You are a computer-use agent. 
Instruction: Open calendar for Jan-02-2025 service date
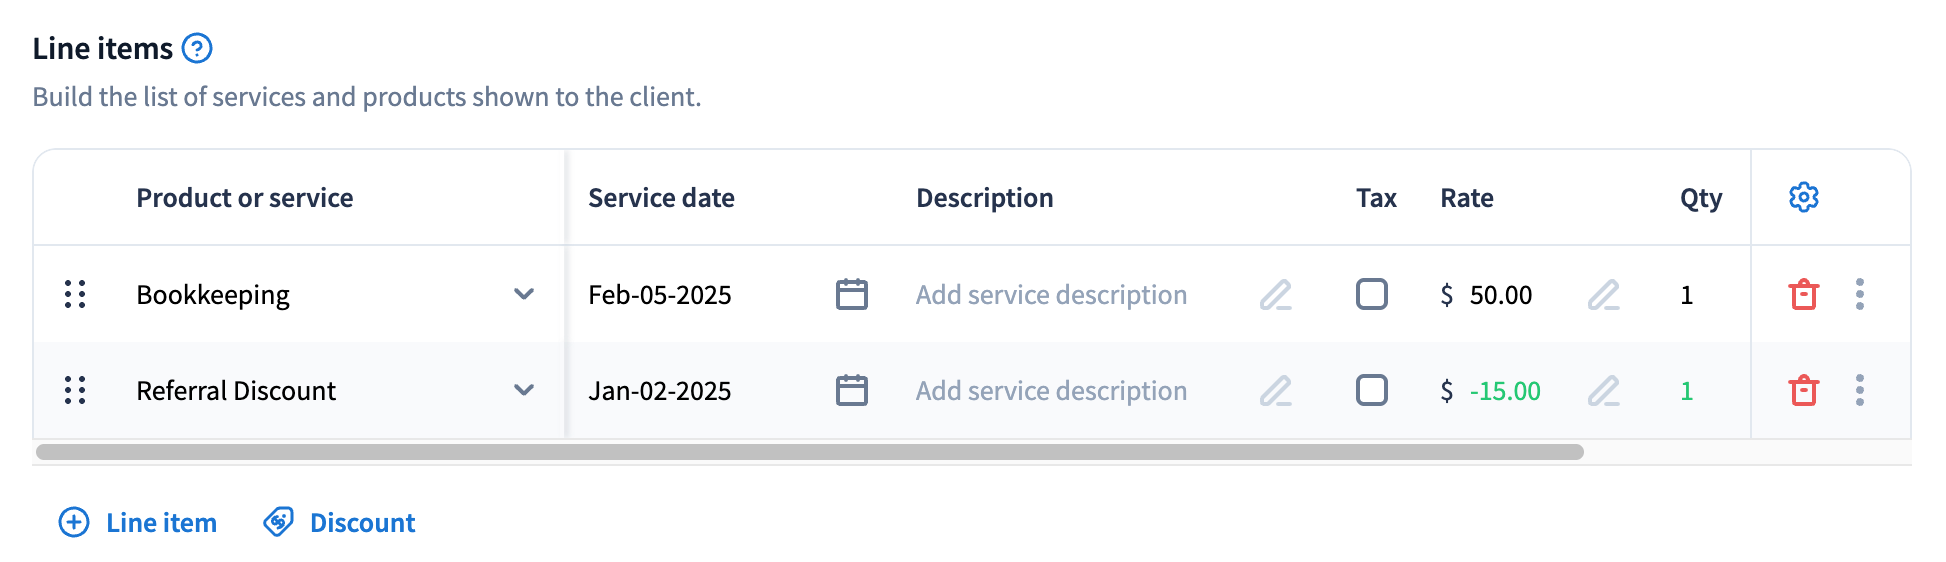tap(851, 390)
